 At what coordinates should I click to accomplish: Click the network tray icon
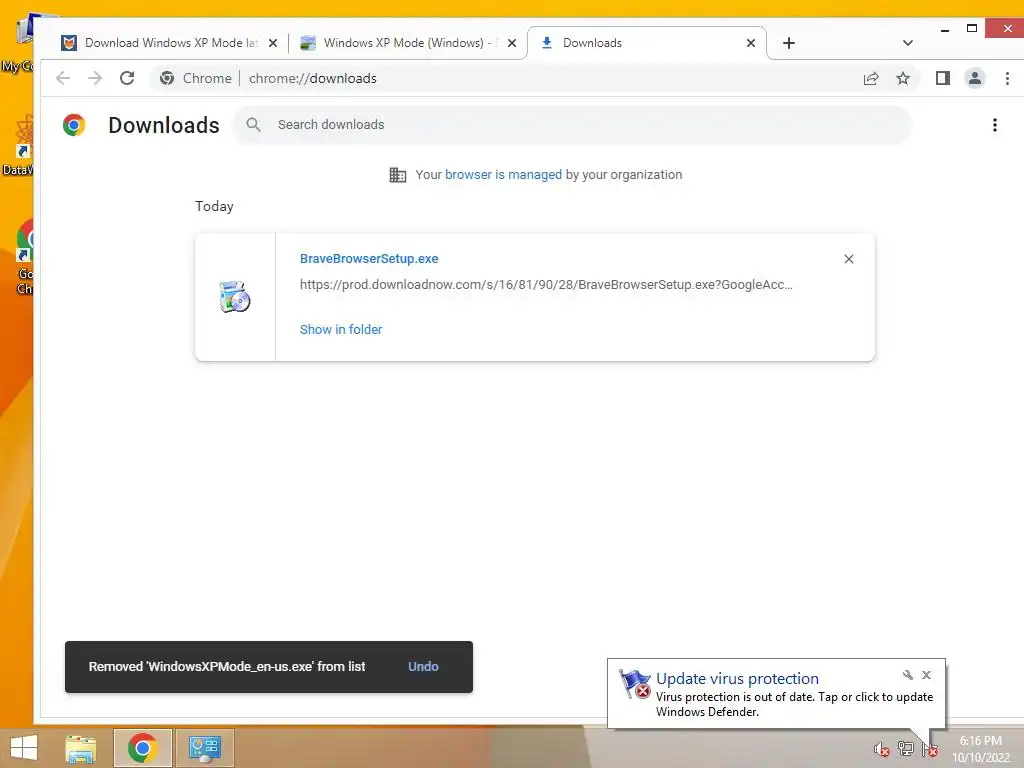pyautogui.click(x=906, y=749)
